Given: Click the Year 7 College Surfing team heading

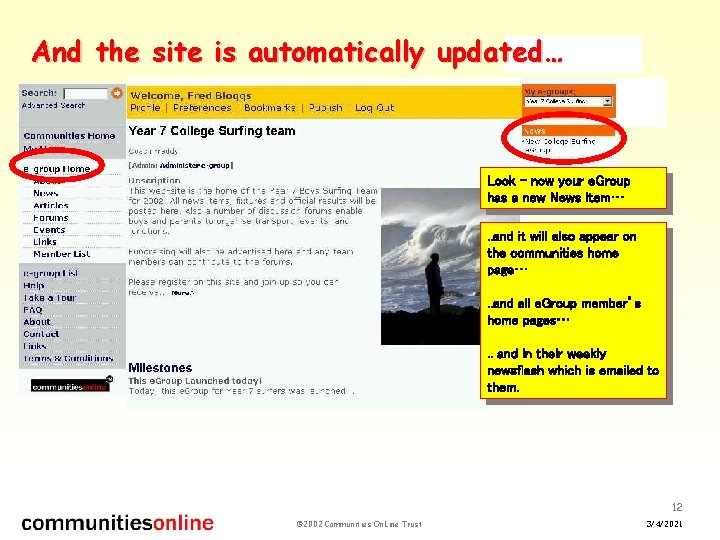Looking at the screenshot, I should (x=212, y=131).
